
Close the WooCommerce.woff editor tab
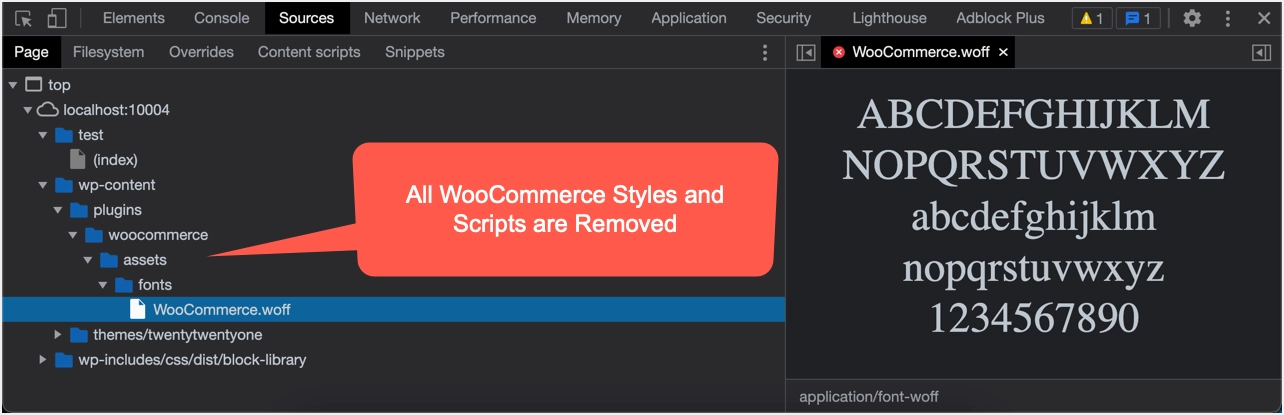coord(1003,52)
